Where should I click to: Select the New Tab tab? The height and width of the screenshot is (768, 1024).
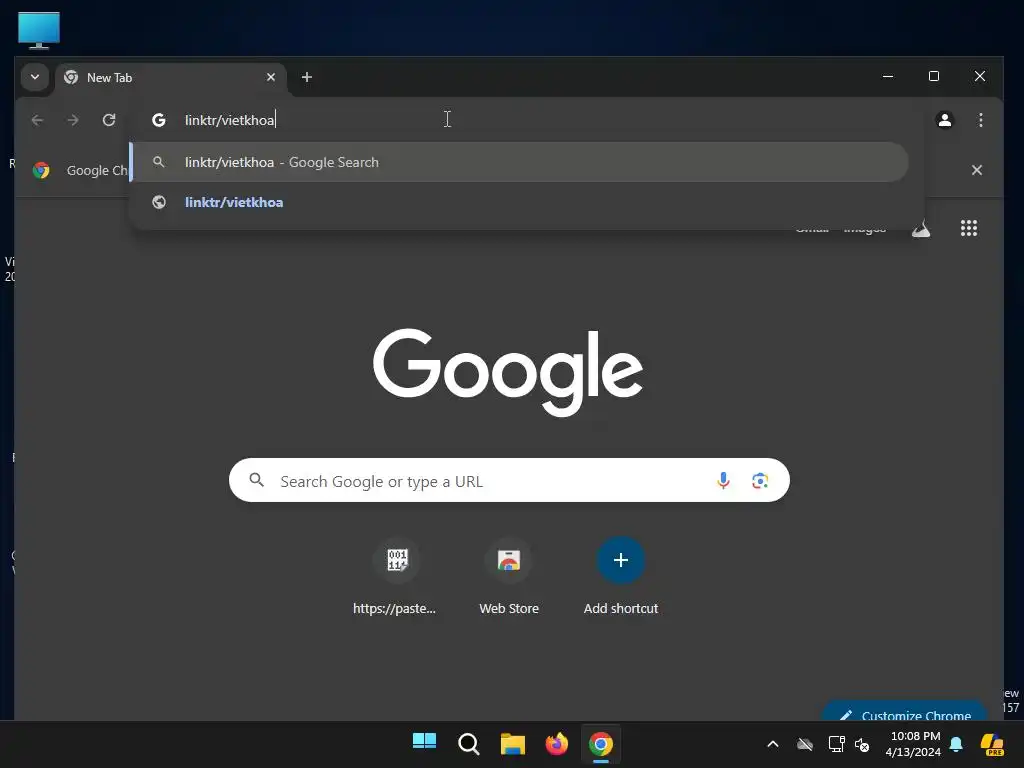pyautogui.click(x=171, y=78)
